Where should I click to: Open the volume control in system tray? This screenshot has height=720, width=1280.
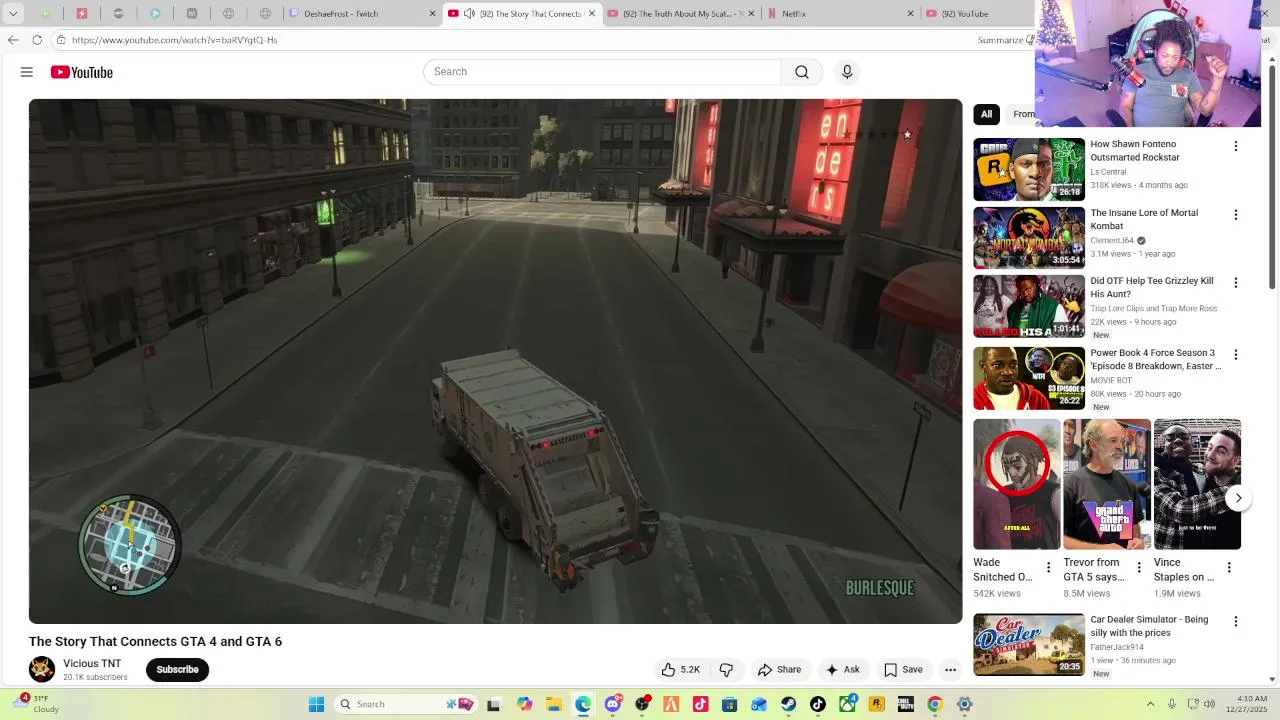[1209, 704]
